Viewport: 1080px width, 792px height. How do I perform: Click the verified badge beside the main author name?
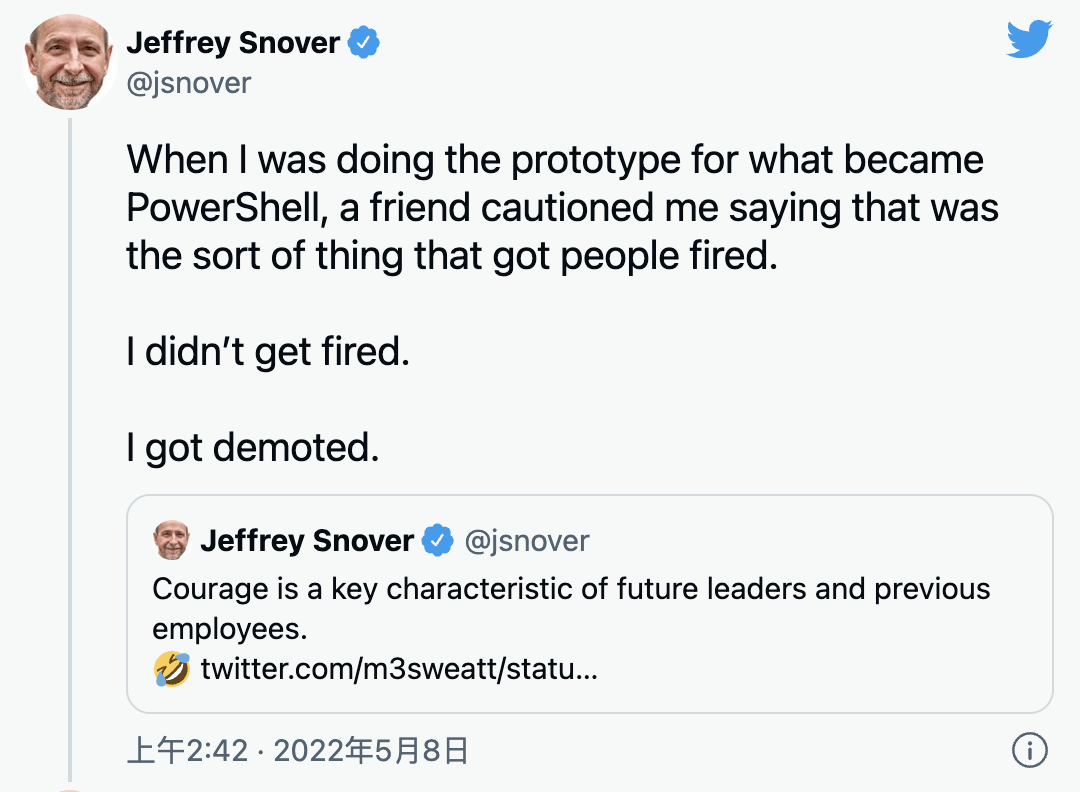tap(363, 43)
